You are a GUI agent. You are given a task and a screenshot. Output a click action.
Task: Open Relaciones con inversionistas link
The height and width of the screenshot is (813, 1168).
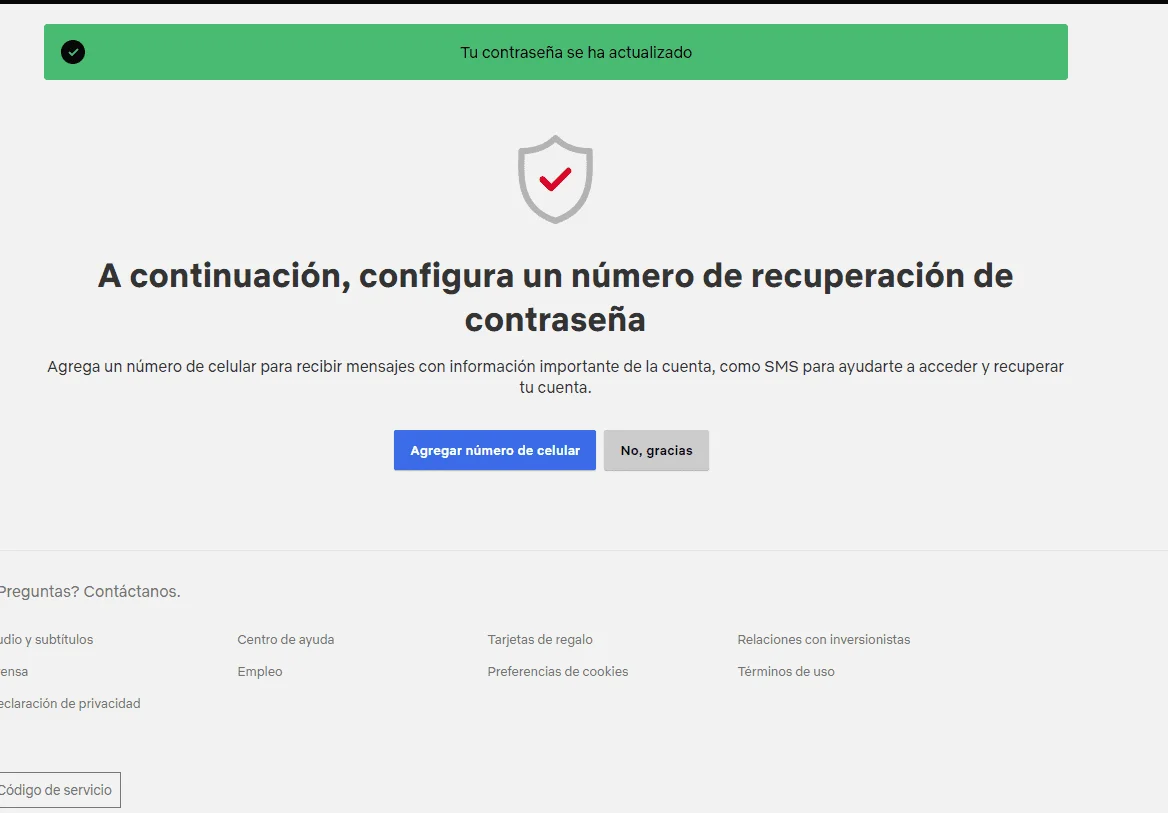[824, 639]
